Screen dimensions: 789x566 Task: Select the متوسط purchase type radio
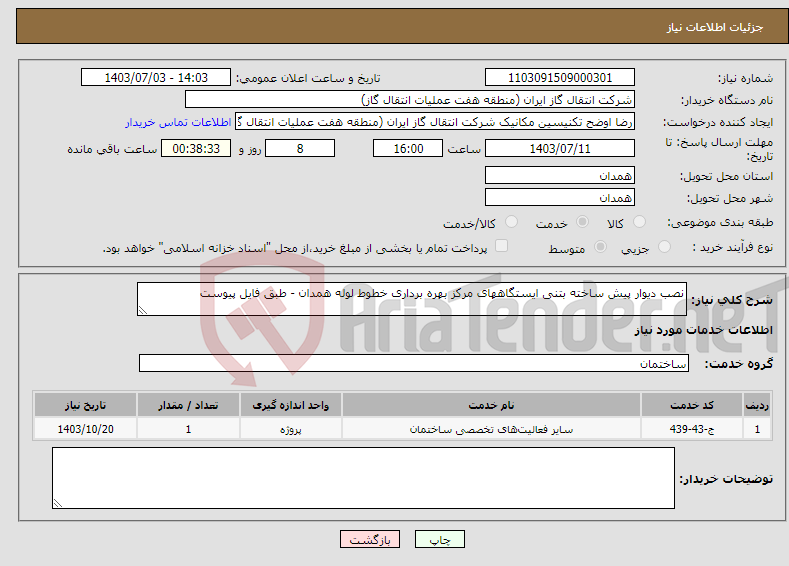(600, 247)
